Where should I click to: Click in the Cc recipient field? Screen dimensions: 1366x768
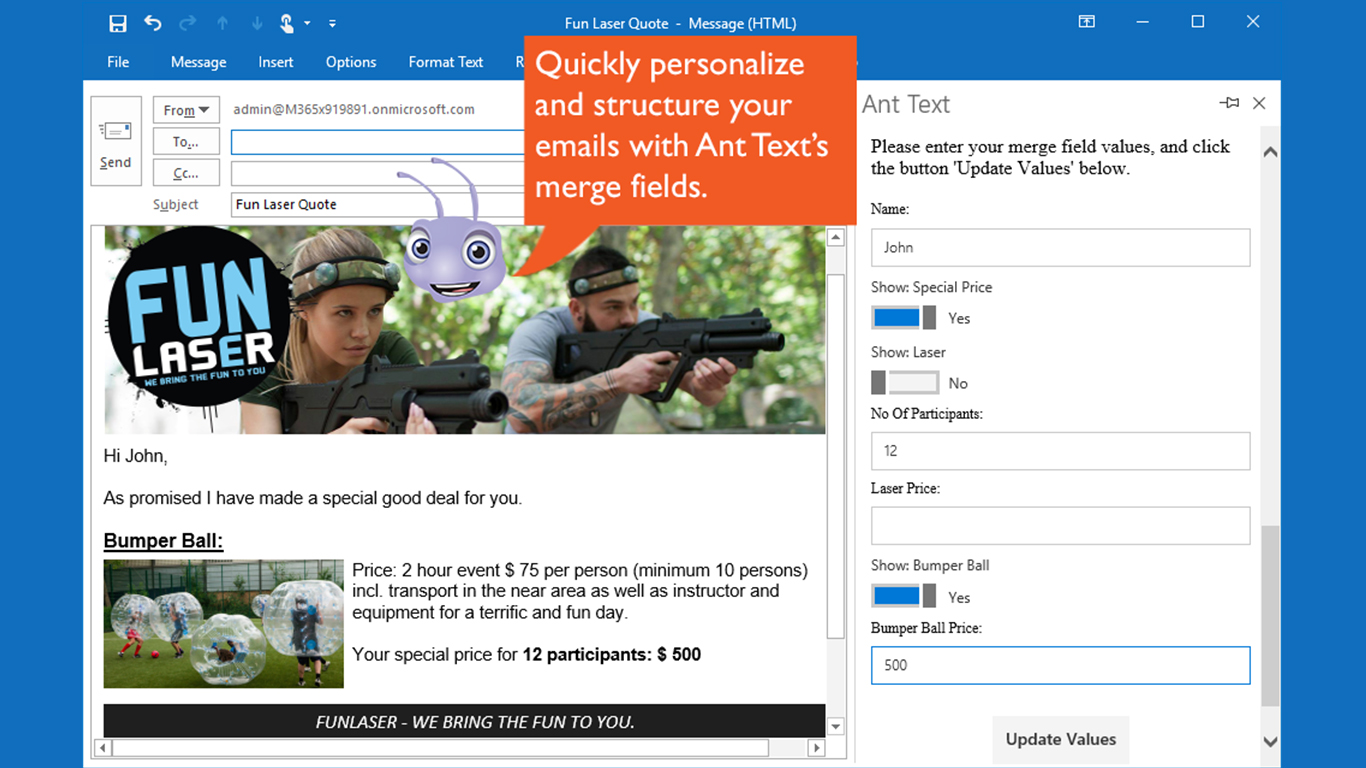(378, 173)
